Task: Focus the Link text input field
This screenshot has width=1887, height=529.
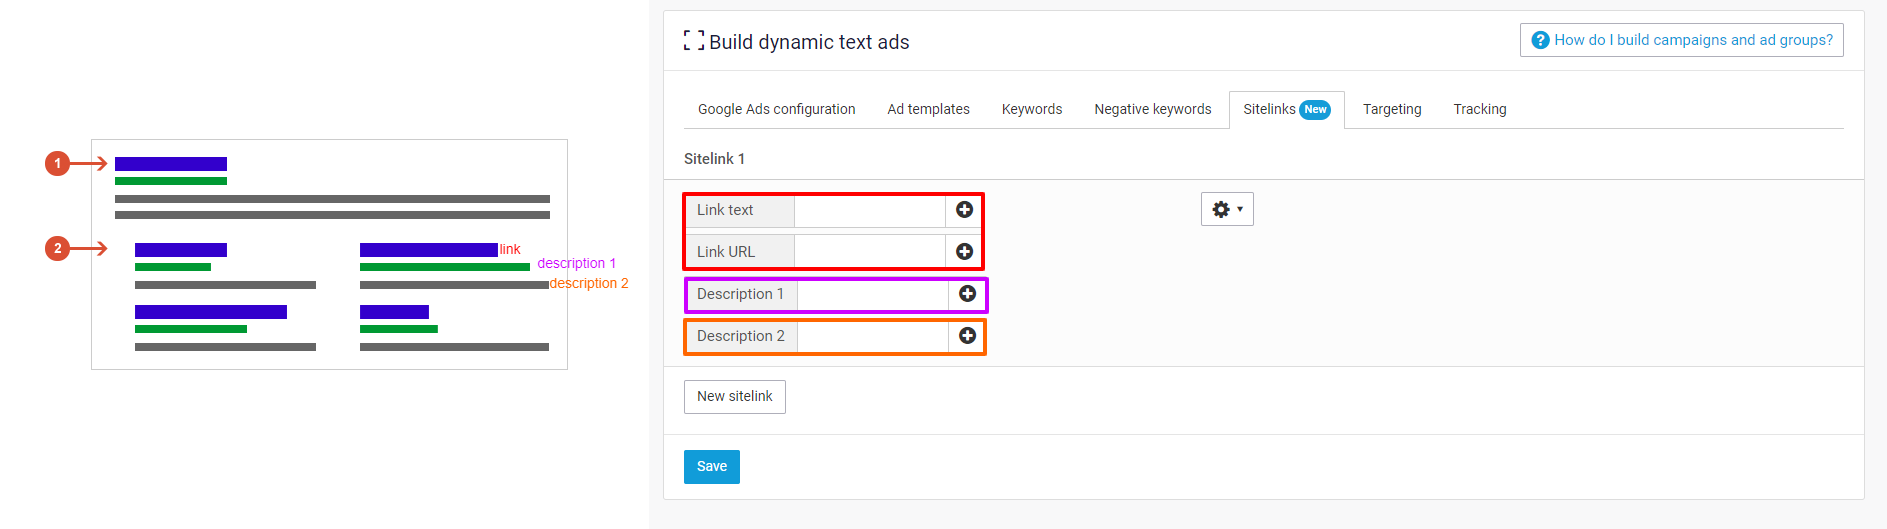Action: tap(869, 210)
